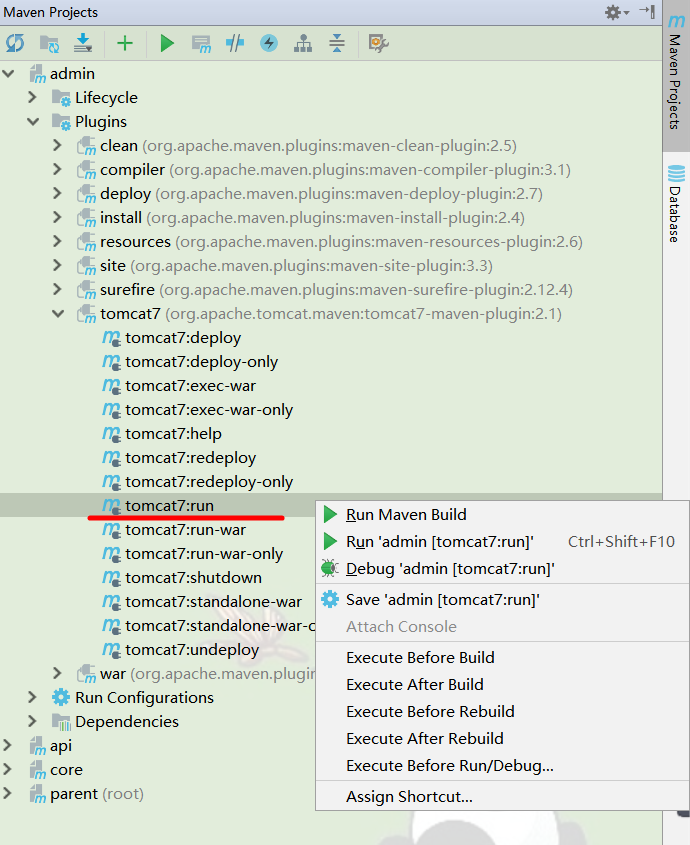The image size is (690, 845).
Task: Choose Save 'admin [tomcat7:run]' menu entry
Action: point(502,600)
